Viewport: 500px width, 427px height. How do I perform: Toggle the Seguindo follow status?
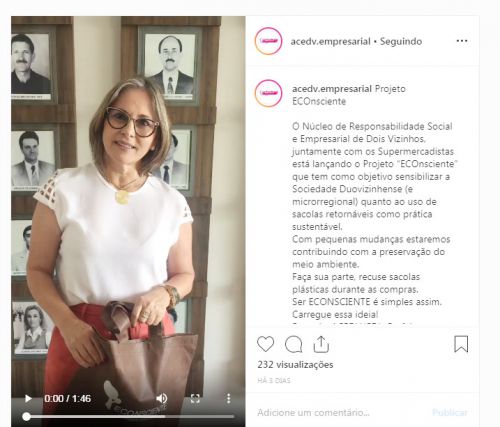coord(401,41)
